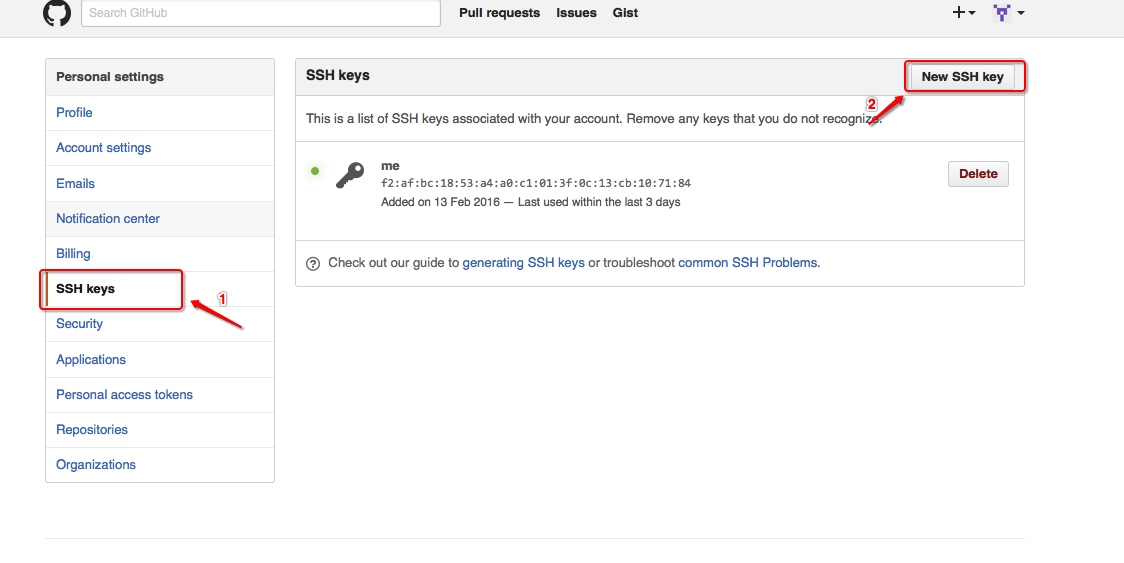Click the key icon beside me
This screenshot has height=563, width=1124.
point(350,175)
